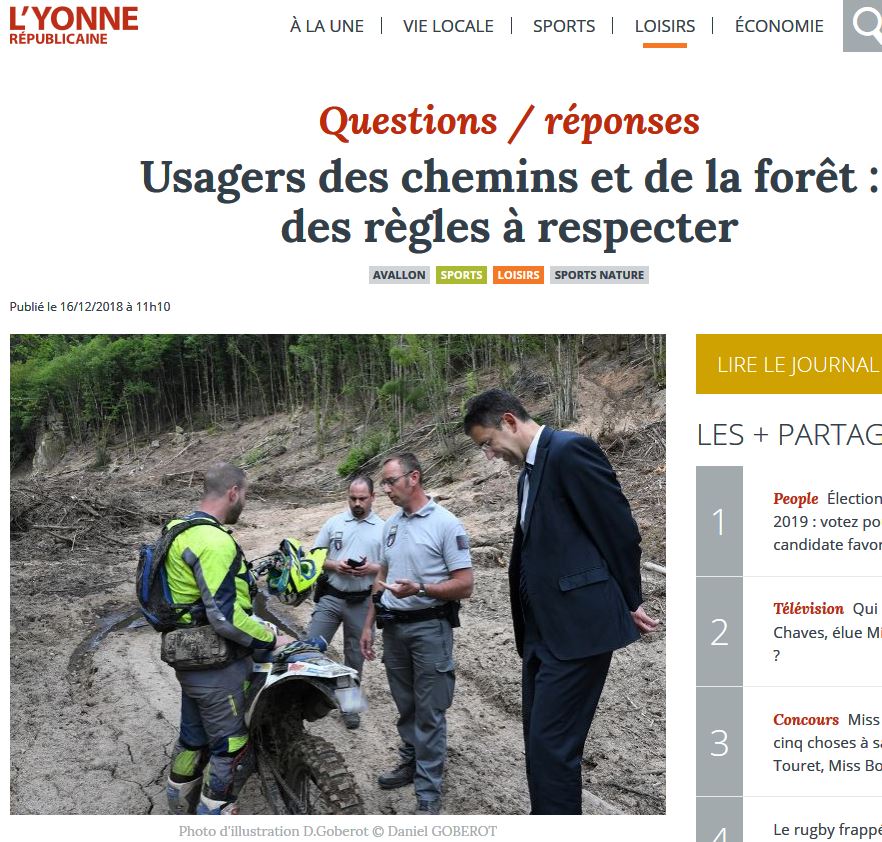Open the À LA UNE menu

tap(327, 26)
